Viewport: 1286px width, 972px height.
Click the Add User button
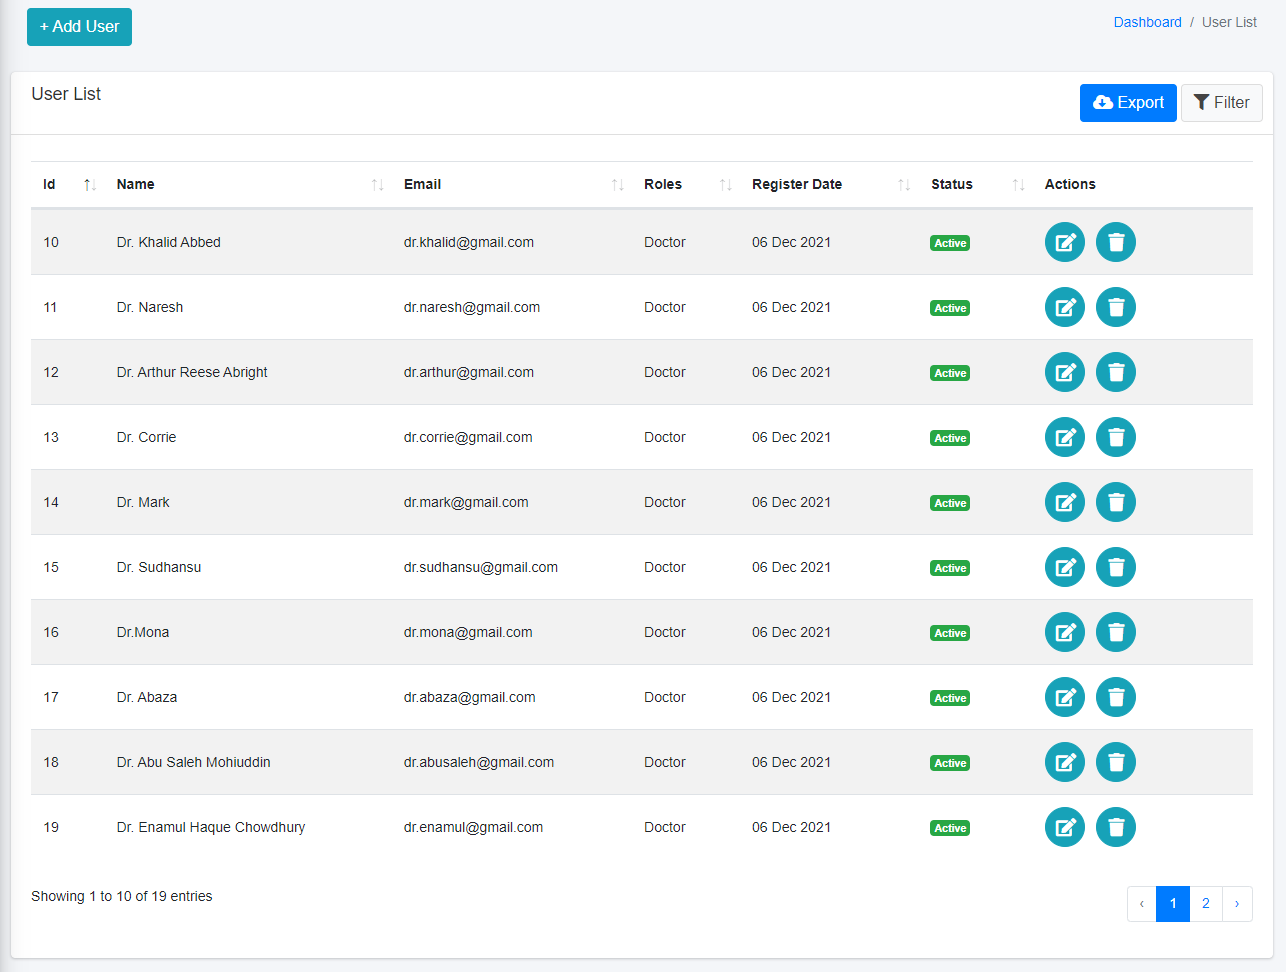click(x=79, y=27)
